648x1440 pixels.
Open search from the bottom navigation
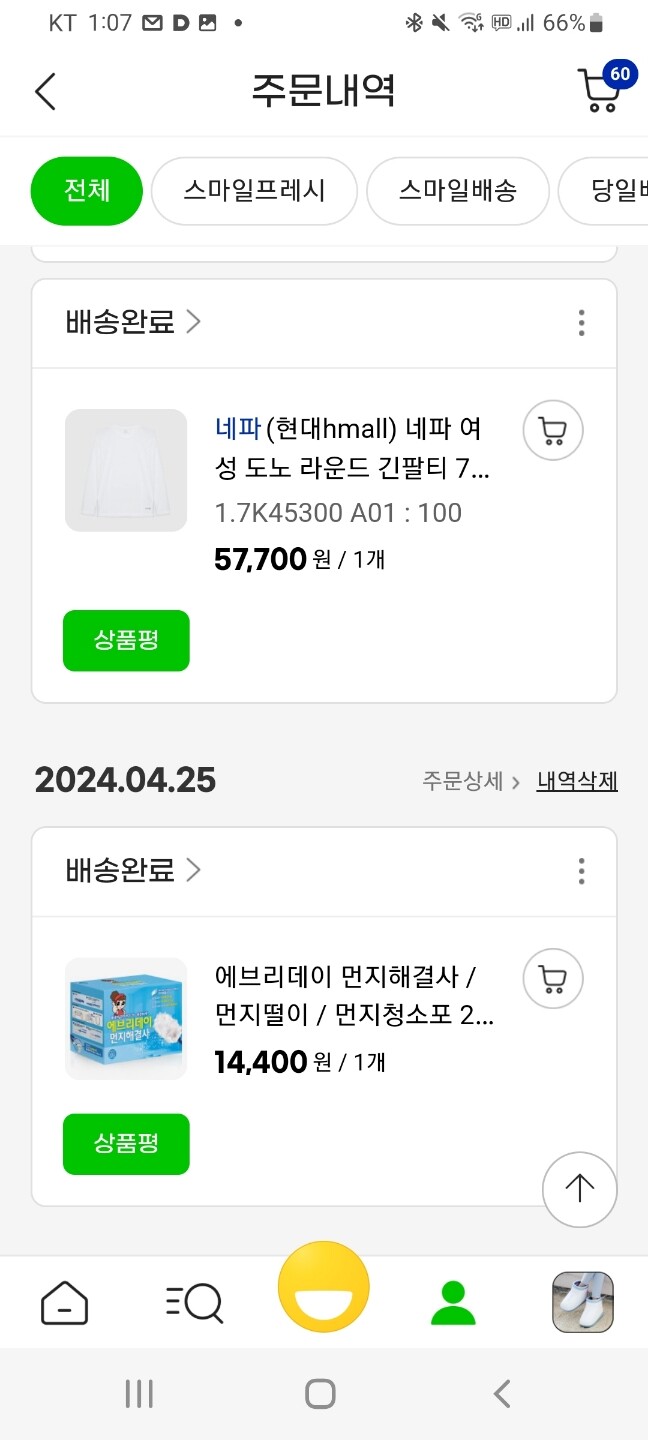coord(193,1302)
